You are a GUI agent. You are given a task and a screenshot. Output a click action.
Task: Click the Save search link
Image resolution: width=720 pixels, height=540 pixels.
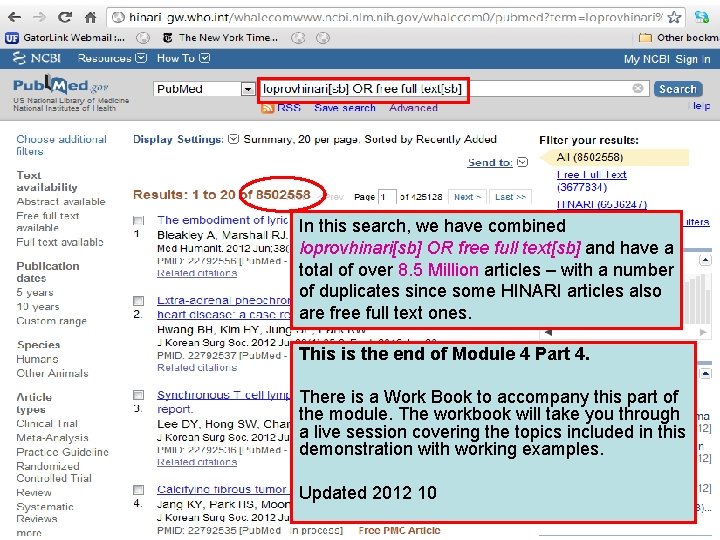345,108
